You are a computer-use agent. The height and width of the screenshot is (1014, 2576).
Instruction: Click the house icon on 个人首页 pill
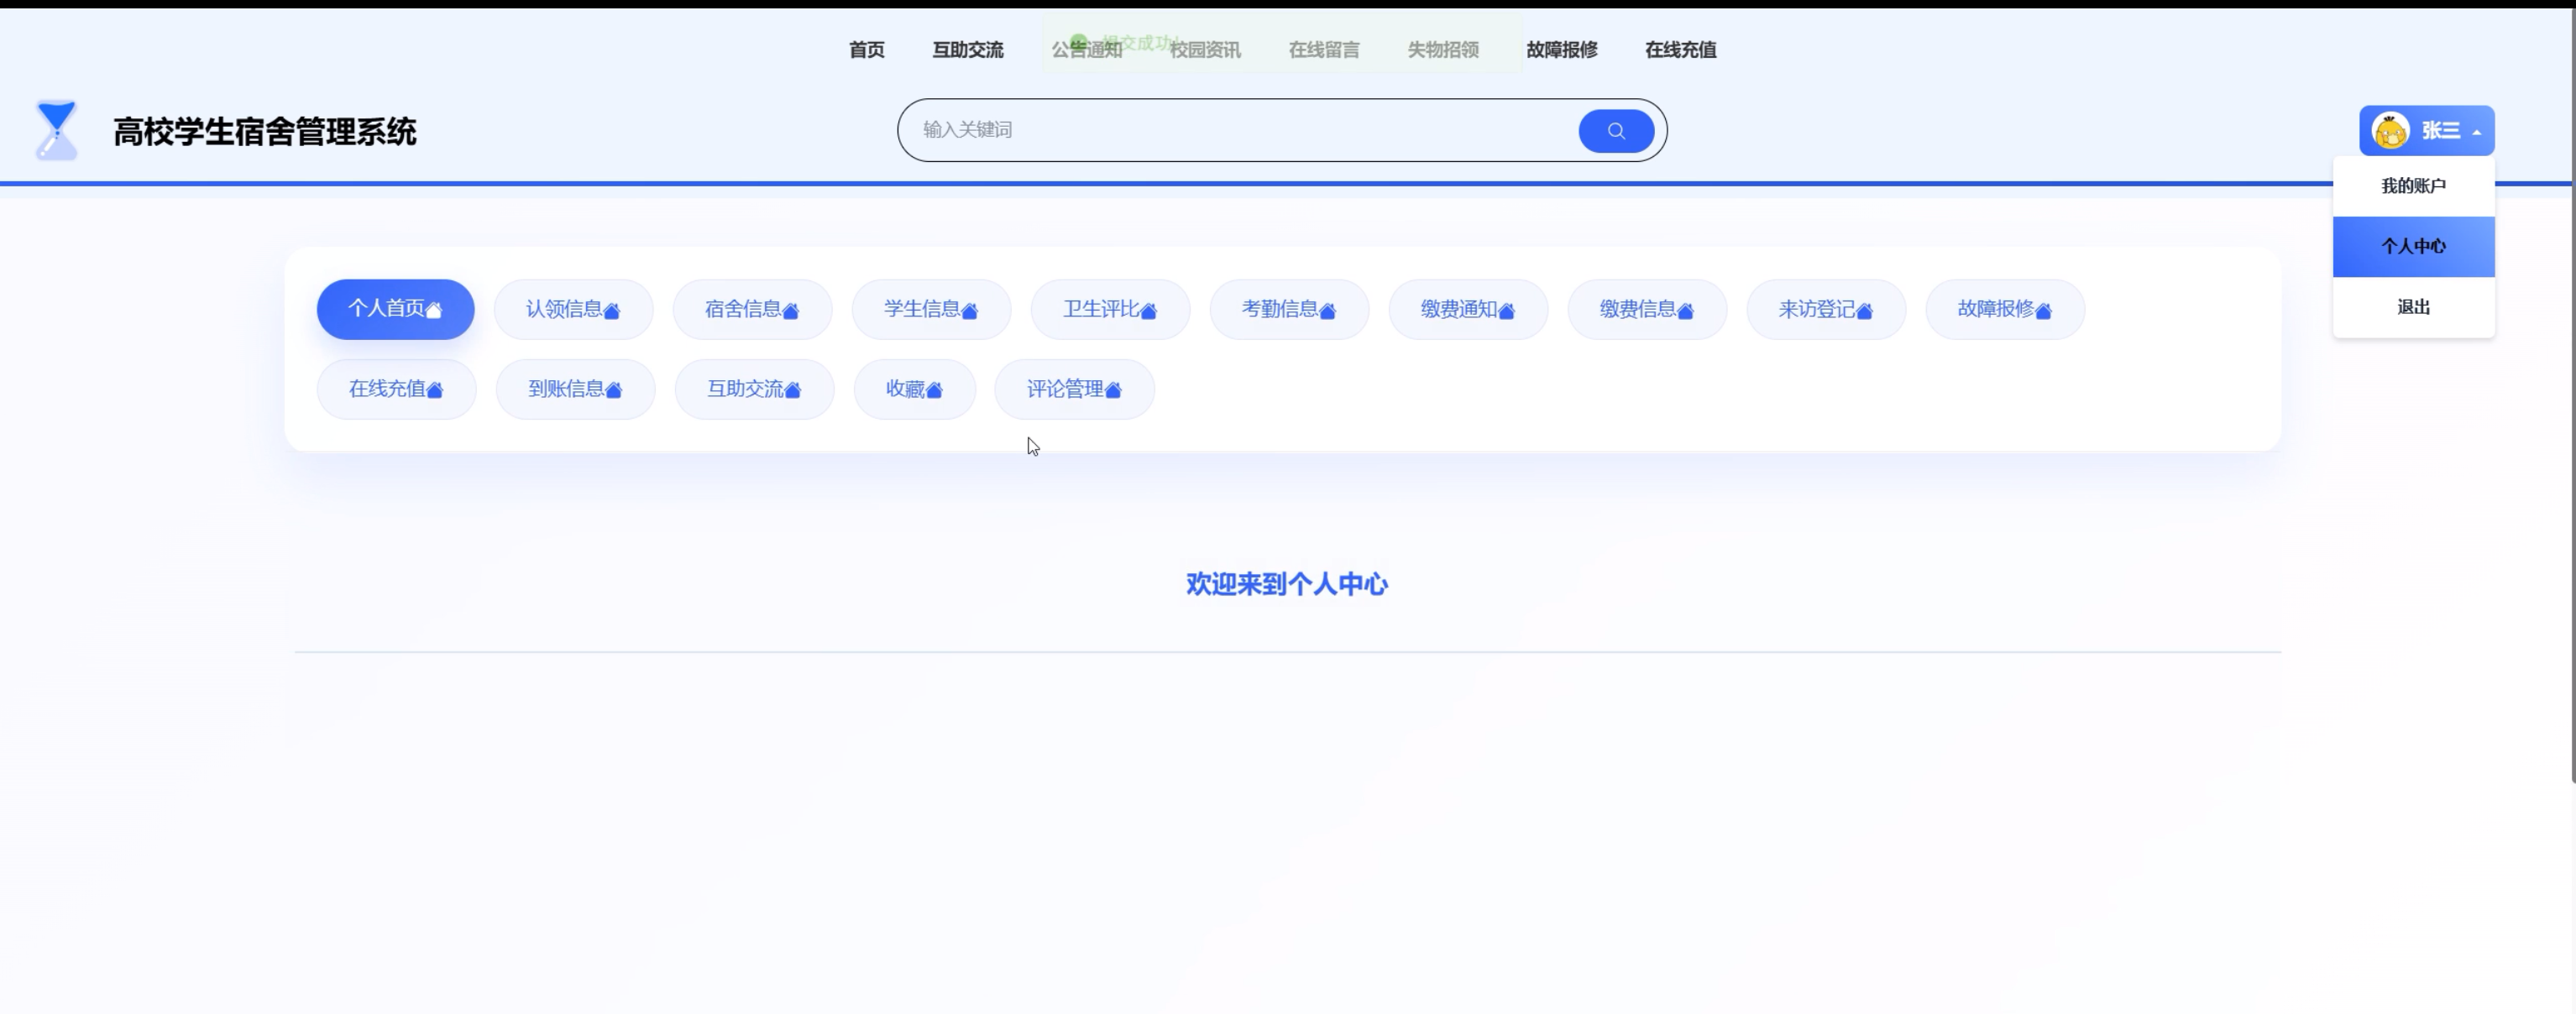[434, 311]
